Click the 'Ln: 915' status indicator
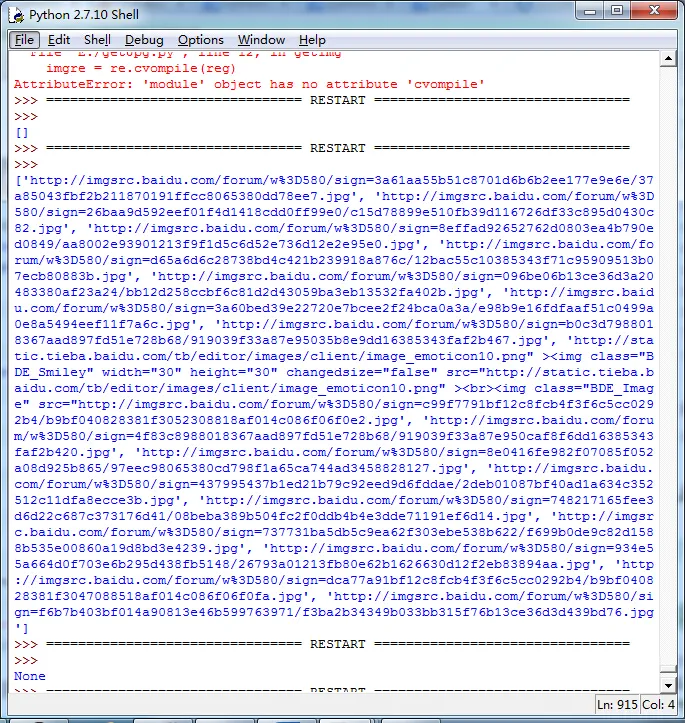The width and height of the screenshot is (685, 723). point(617,705)
